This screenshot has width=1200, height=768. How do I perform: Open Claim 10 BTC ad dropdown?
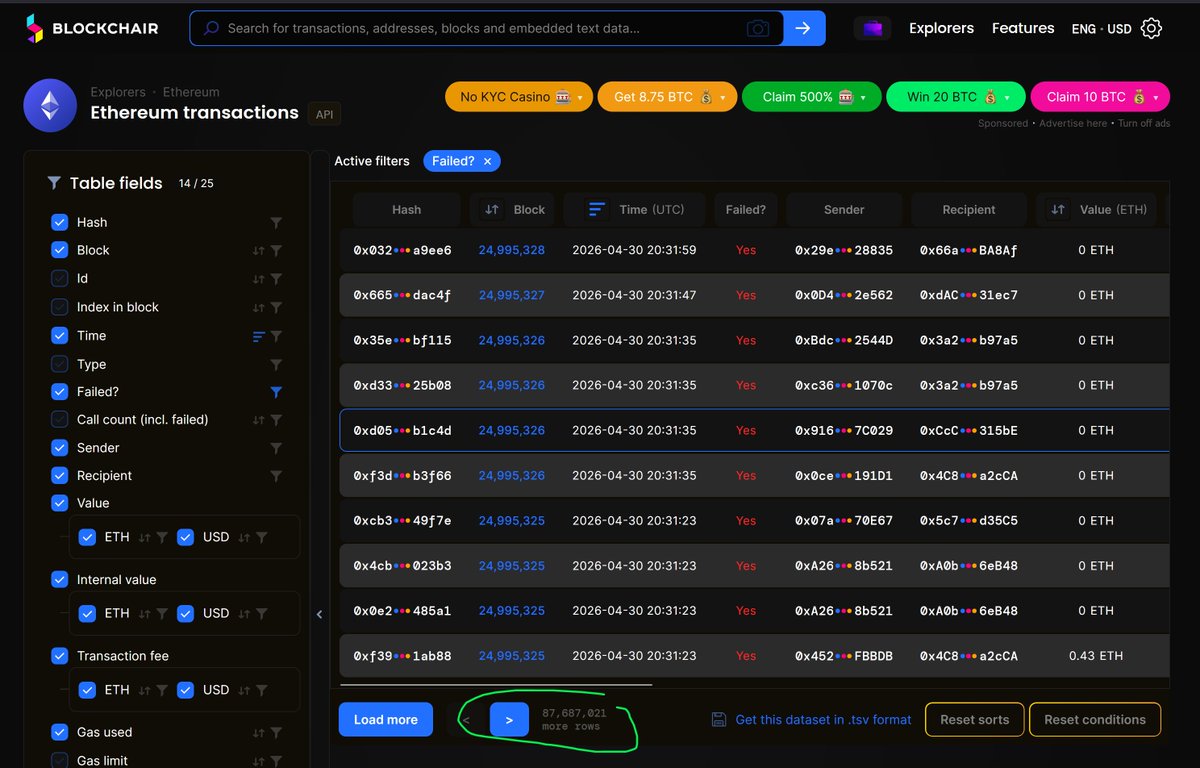pos(1100,97)
